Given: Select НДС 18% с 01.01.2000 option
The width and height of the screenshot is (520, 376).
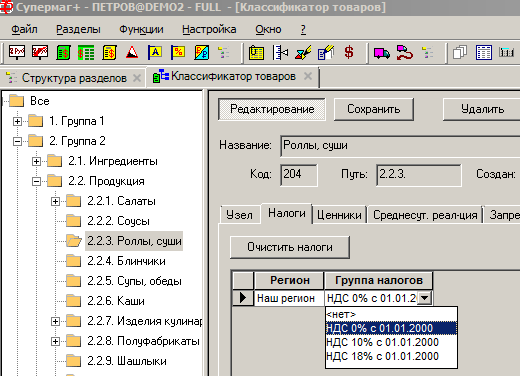Looking at the screenshot, I should [x=391, y=356].
